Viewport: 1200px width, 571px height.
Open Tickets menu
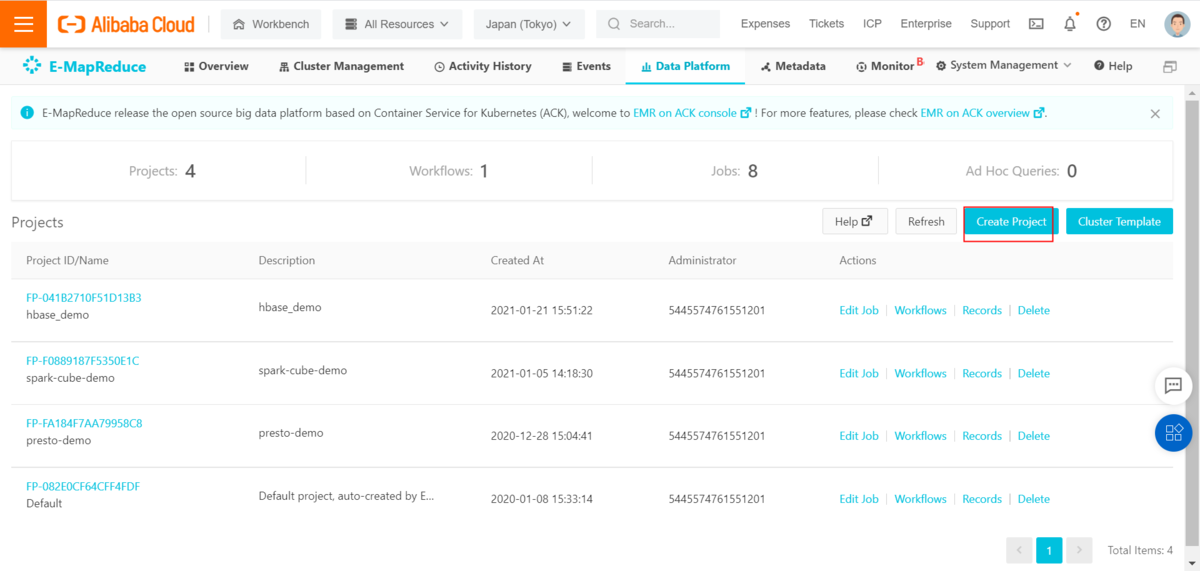point(826,24)
